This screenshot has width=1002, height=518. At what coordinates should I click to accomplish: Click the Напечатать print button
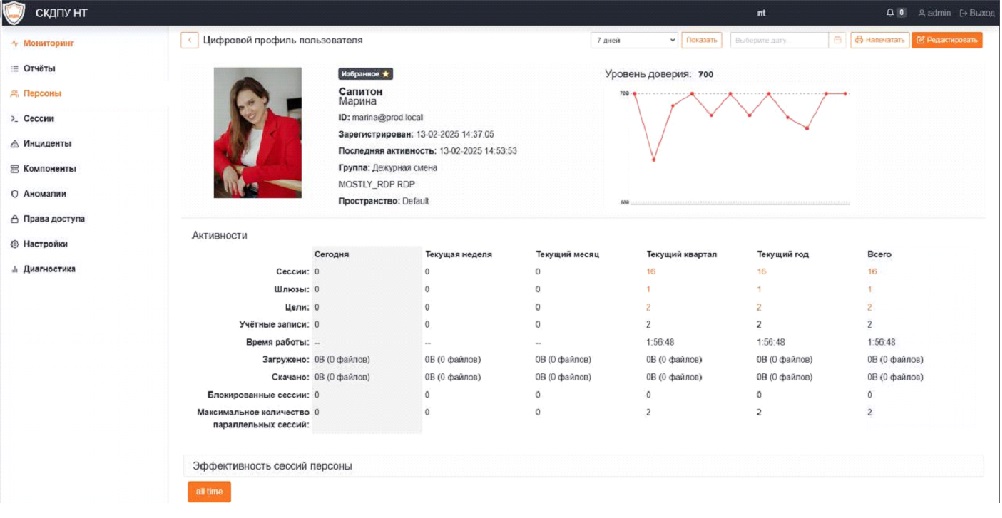click(880, 41)
